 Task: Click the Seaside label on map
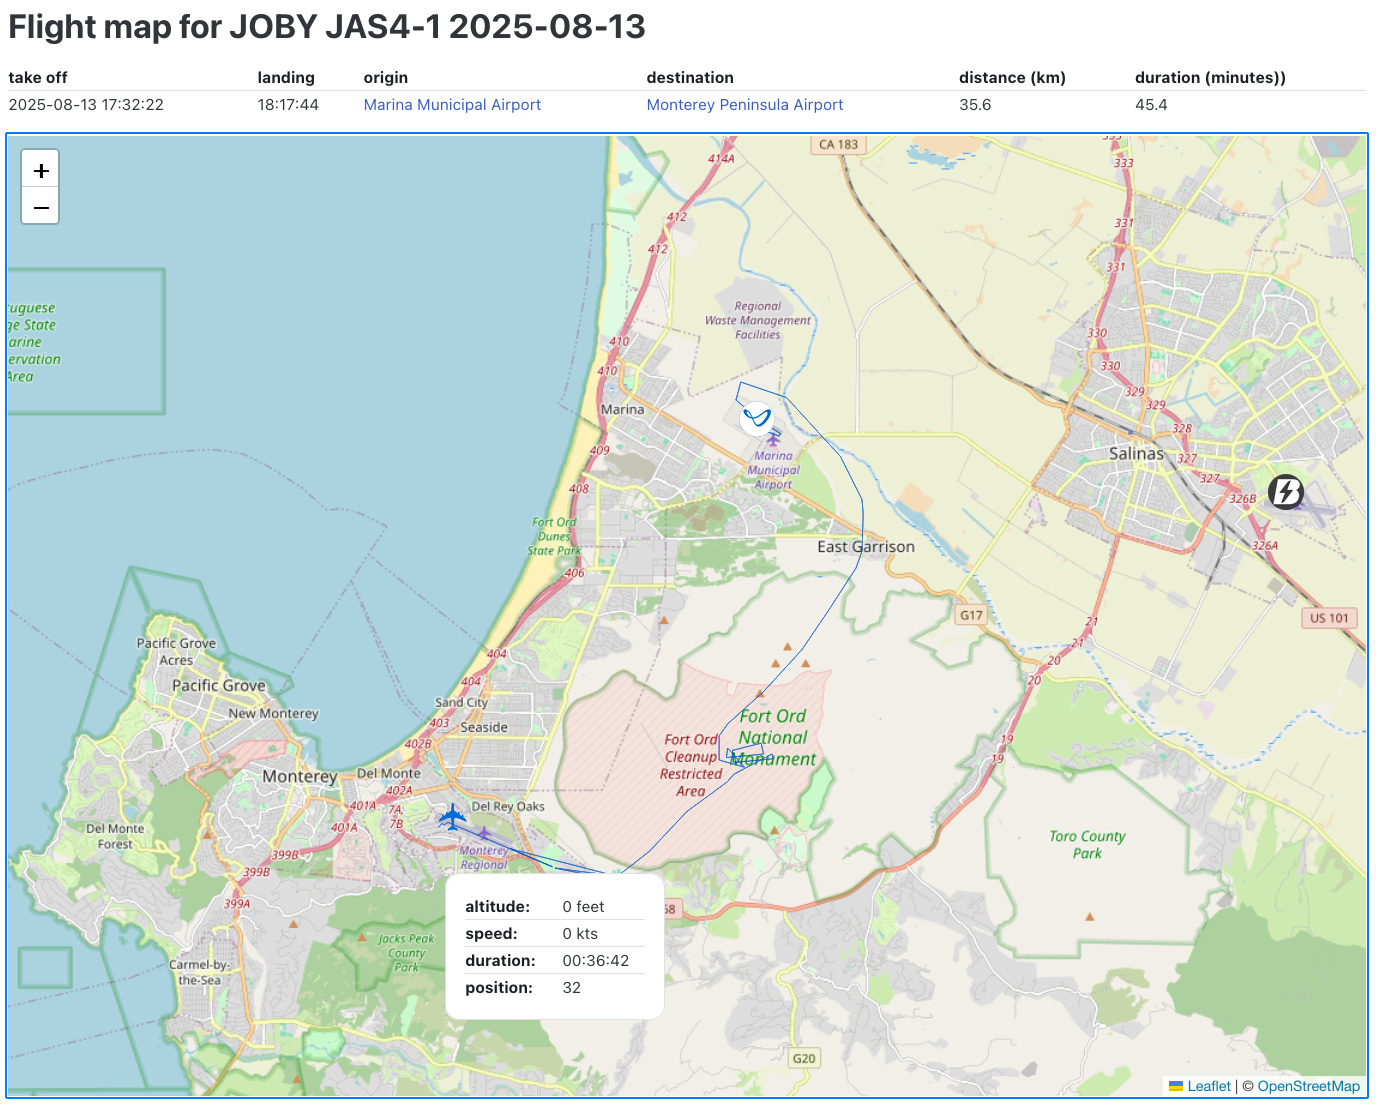484,728
